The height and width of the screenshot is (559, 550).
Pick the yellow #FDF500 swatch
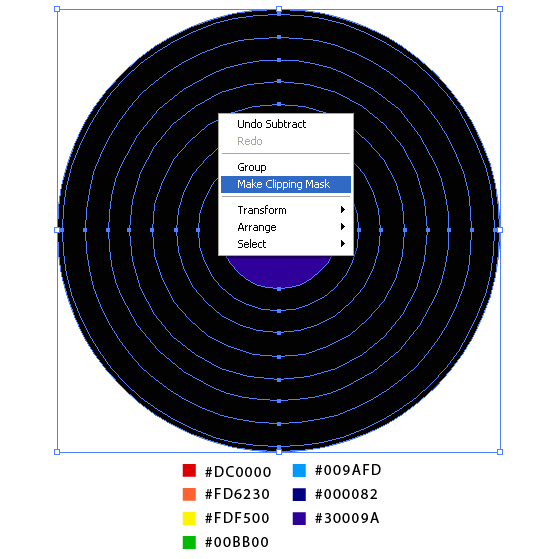(189, 518)
